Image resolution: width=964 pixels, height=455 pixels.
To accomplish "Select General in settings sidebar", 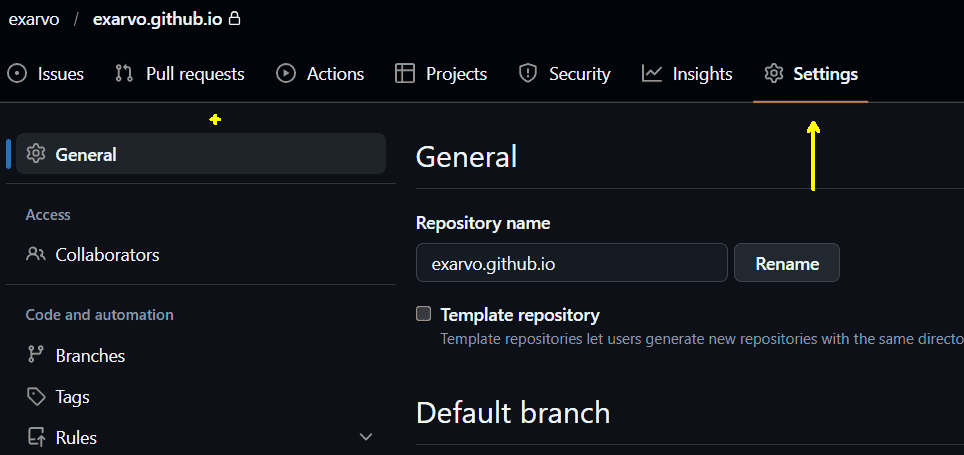I will 201,154.
